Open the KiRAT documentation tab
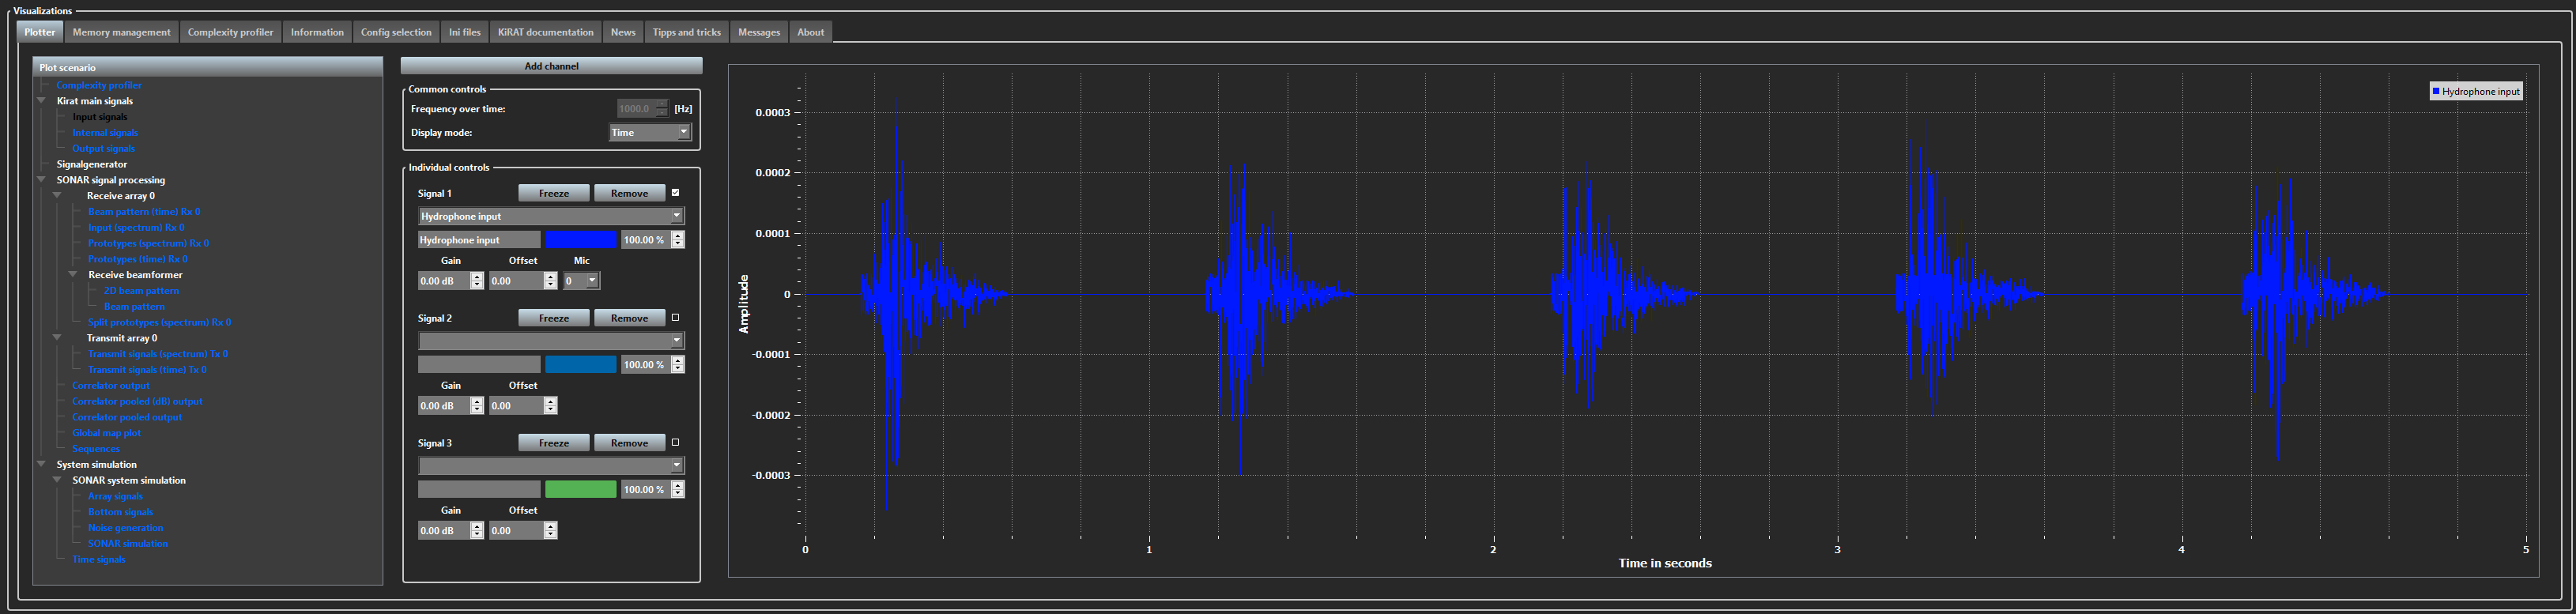This screenshot has width=2576, height=614. point(545,32)
